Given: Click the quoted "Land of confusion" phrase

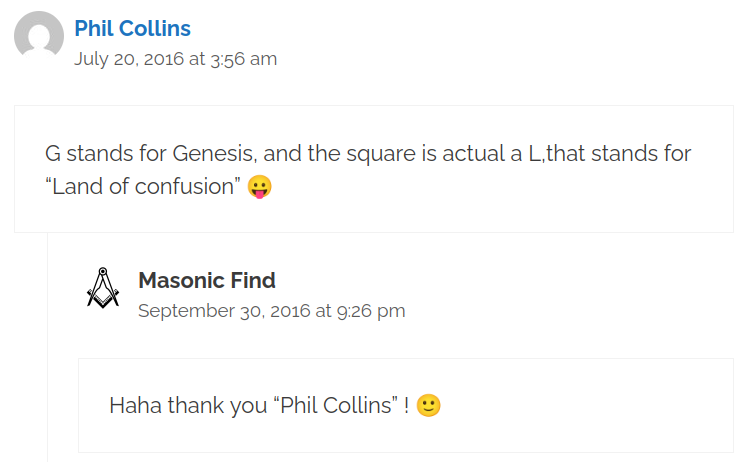Looking at the screenshot, I should click(143, 186).
